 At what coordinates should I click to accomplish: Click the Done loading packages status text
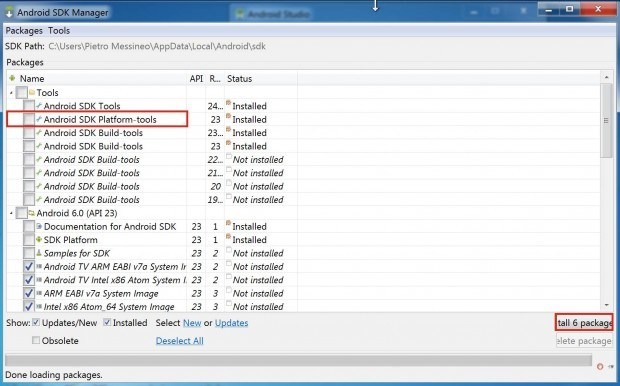[54, 375]
